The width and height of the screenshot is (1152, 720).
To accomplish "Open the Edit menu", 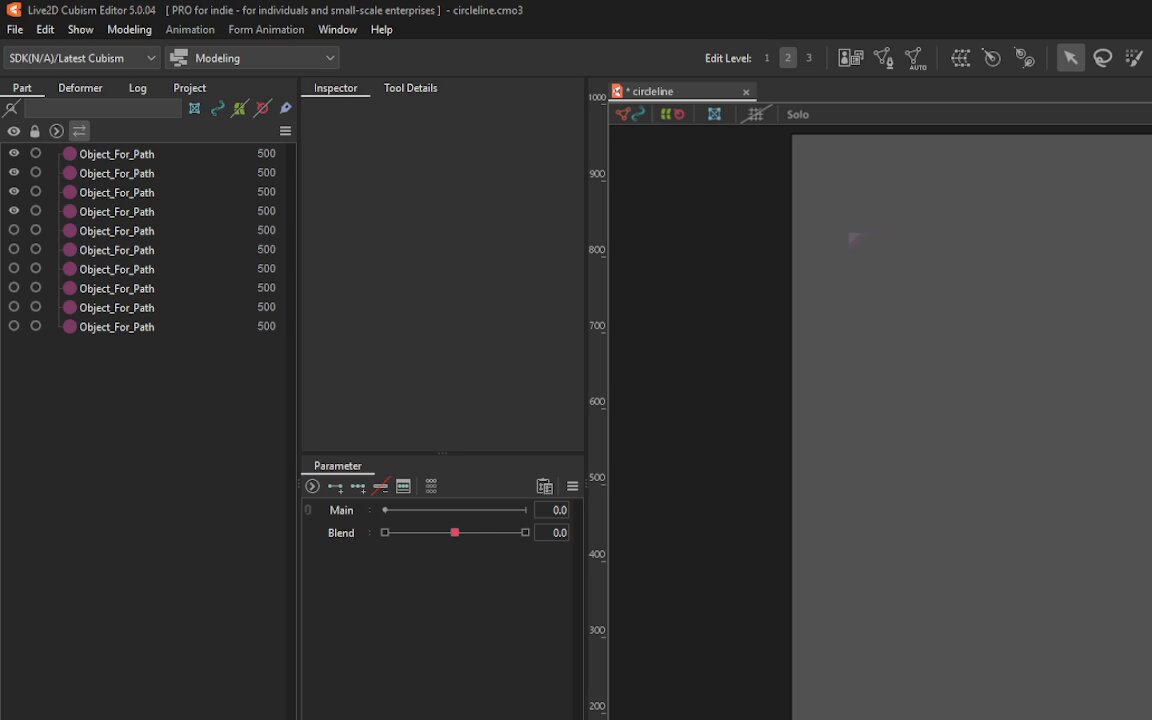I will 46,29.
